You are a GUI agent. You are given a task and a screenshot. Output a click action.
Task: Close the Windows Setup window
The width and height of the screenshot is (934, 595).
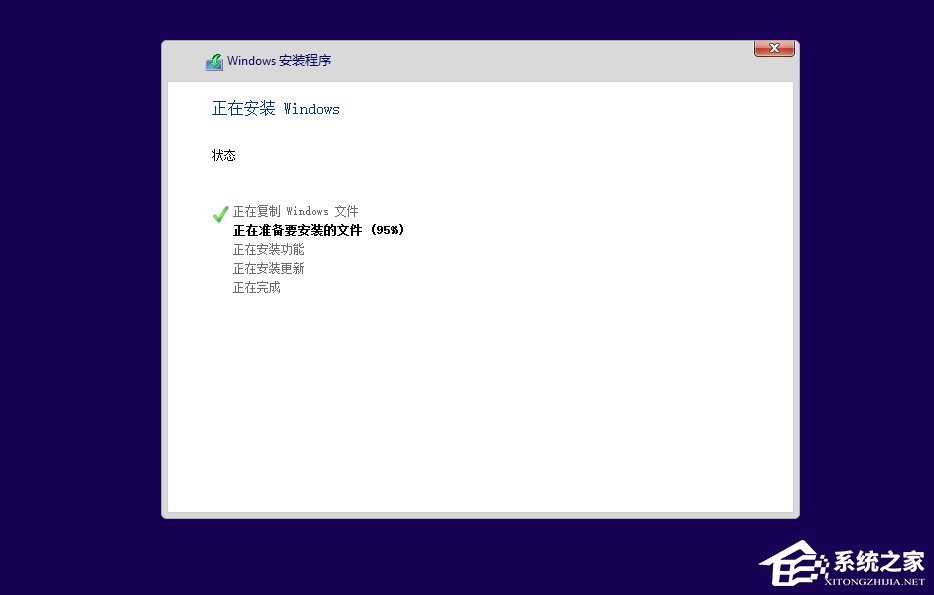coord(774,48)
